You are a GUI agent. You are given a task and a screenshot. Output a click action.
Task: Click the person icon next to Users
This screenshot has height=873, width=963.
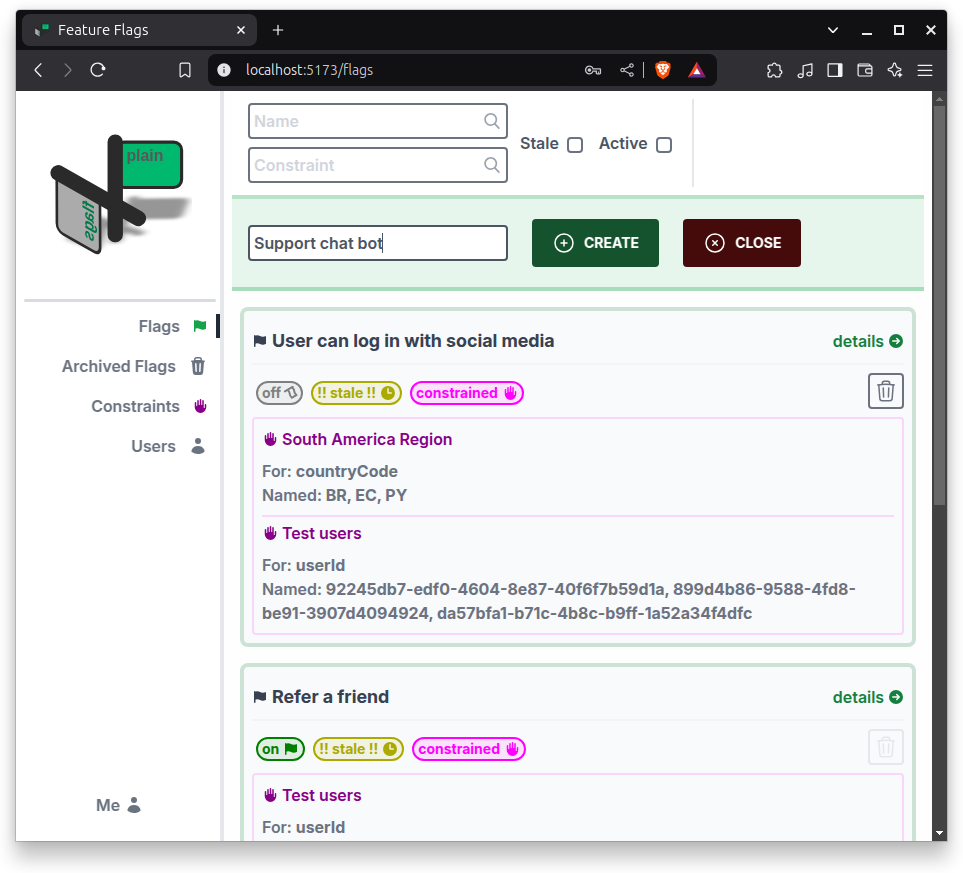tap(198, 446)
